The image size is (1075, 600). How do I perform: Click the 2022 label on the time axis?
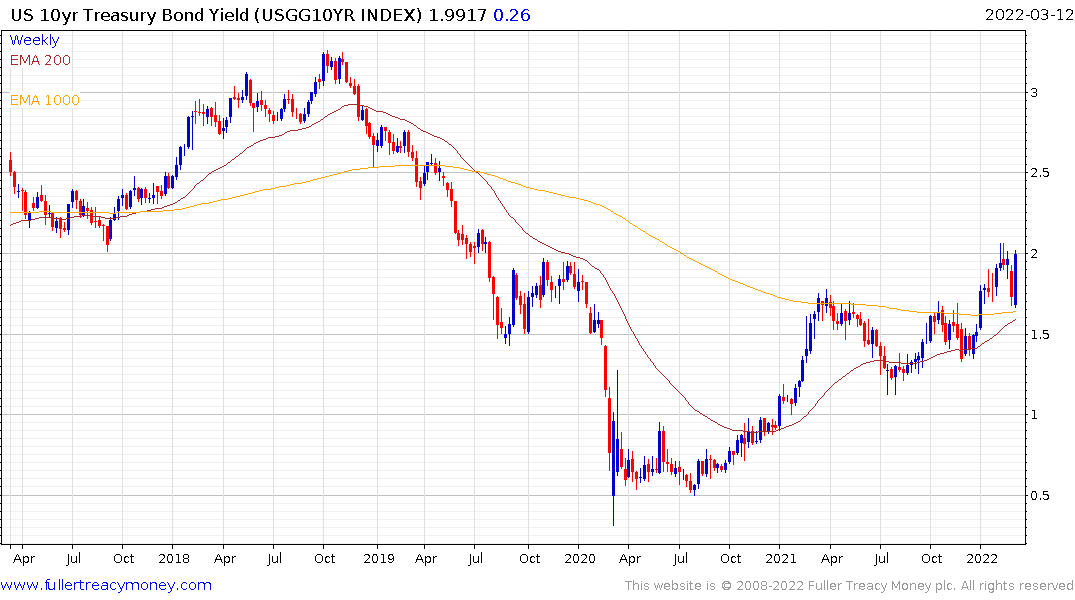[x=982, y=558]
